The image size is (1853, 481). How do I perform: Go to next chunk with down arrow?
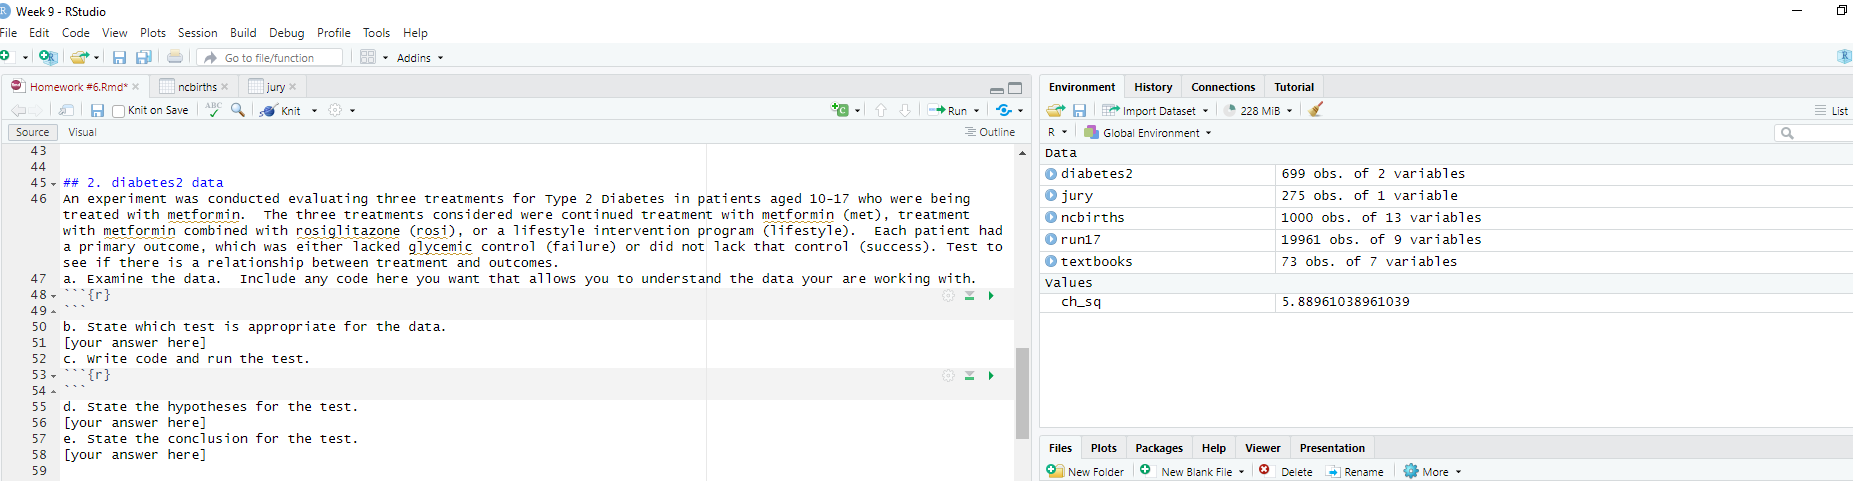pyautogui.click(x=905, y=110)
